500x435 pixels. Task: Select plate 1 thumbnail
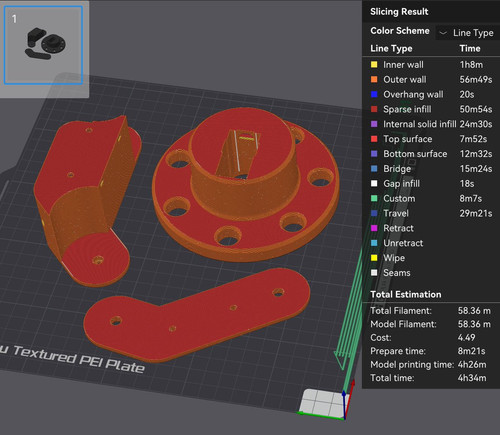click(x=43, y=45)
